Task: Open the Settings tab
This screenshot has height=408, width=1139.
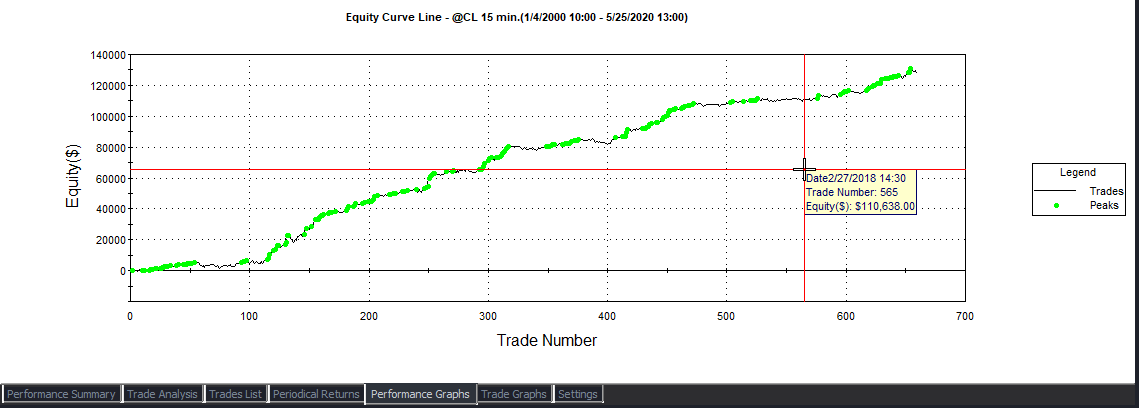Action: click(578, 394)
